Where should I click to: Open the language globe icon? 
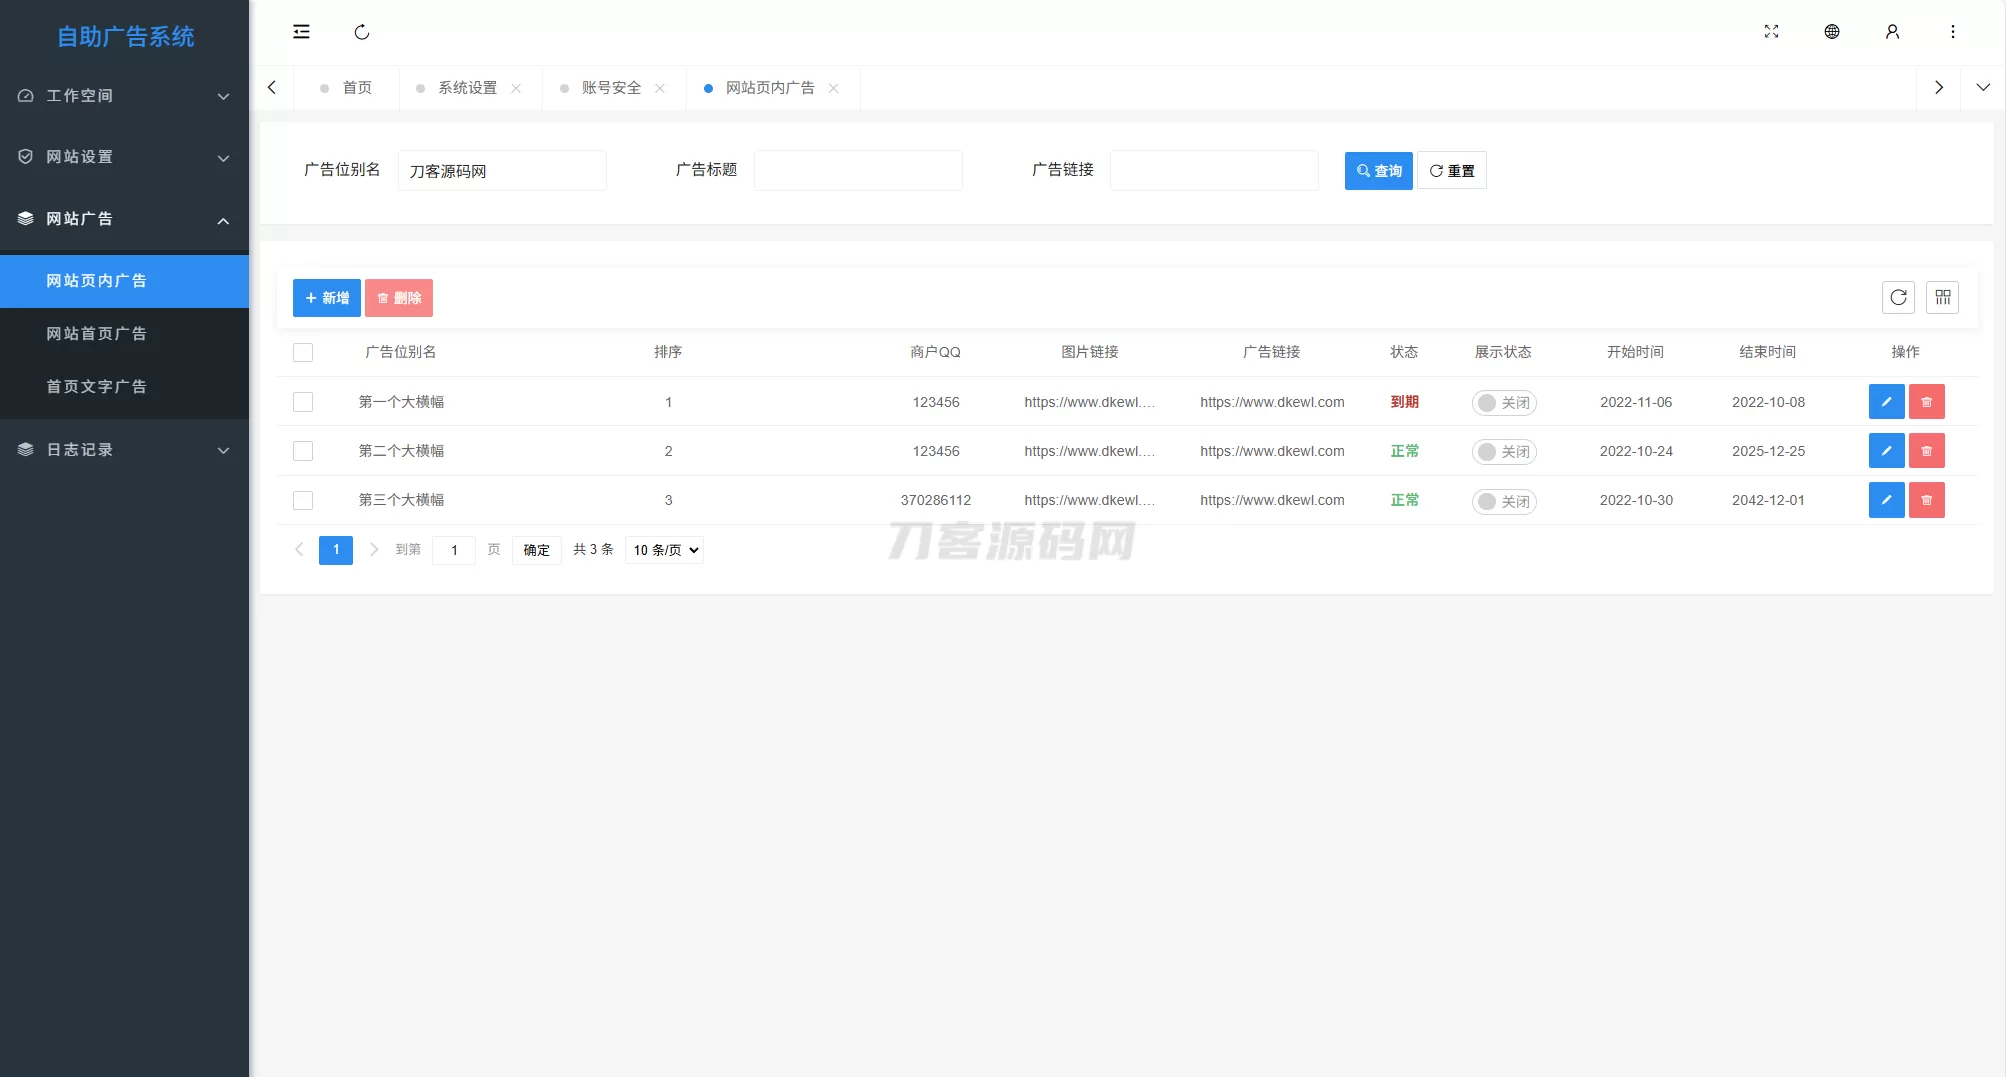click(x=1832, y=32)
